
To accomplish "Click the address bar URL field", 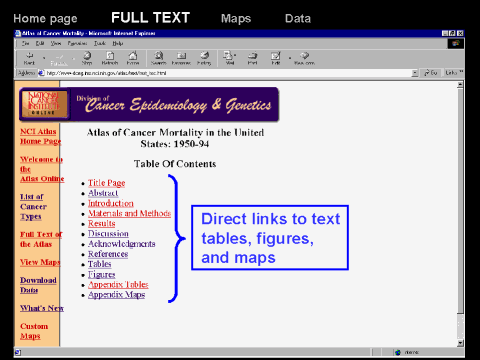I will (228, 73).
